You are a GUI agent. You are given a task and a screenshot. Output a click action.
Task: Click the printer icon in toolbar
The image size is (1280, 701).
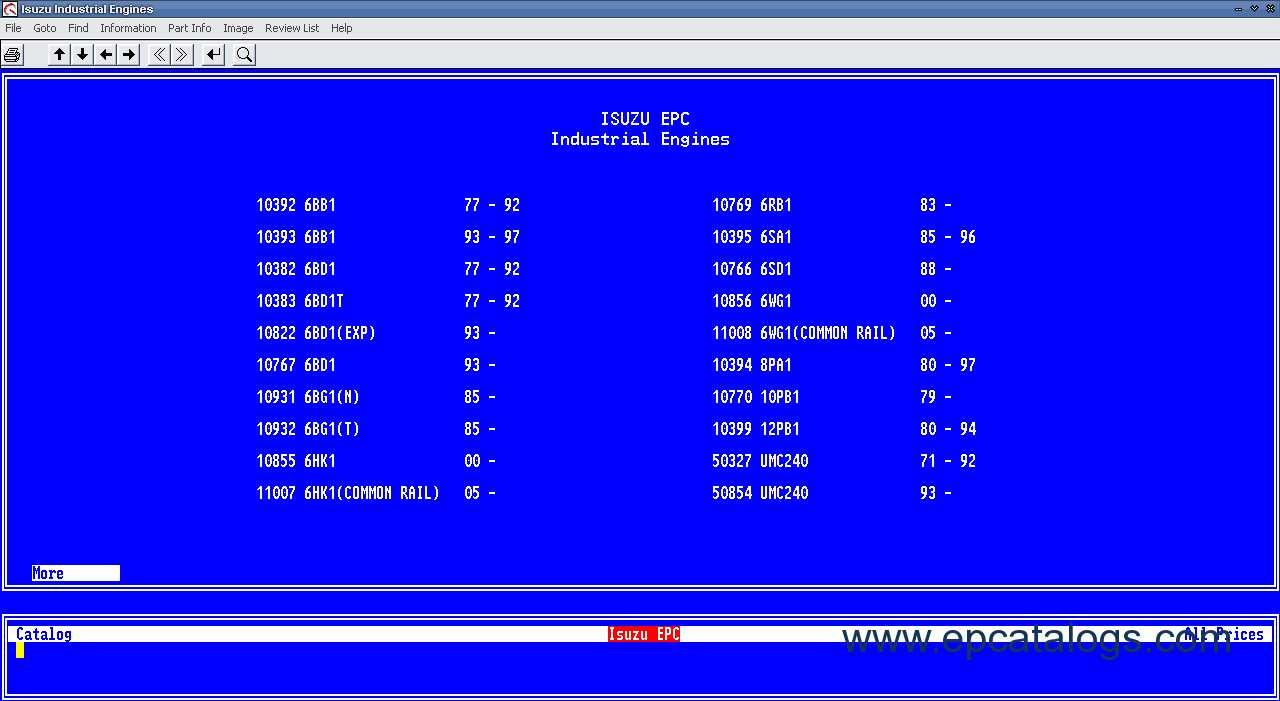[12, 55]
